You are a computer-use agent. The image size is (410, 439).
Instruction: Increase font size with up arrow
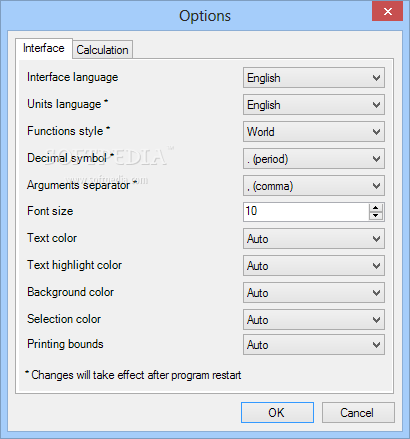click(376, 208)
